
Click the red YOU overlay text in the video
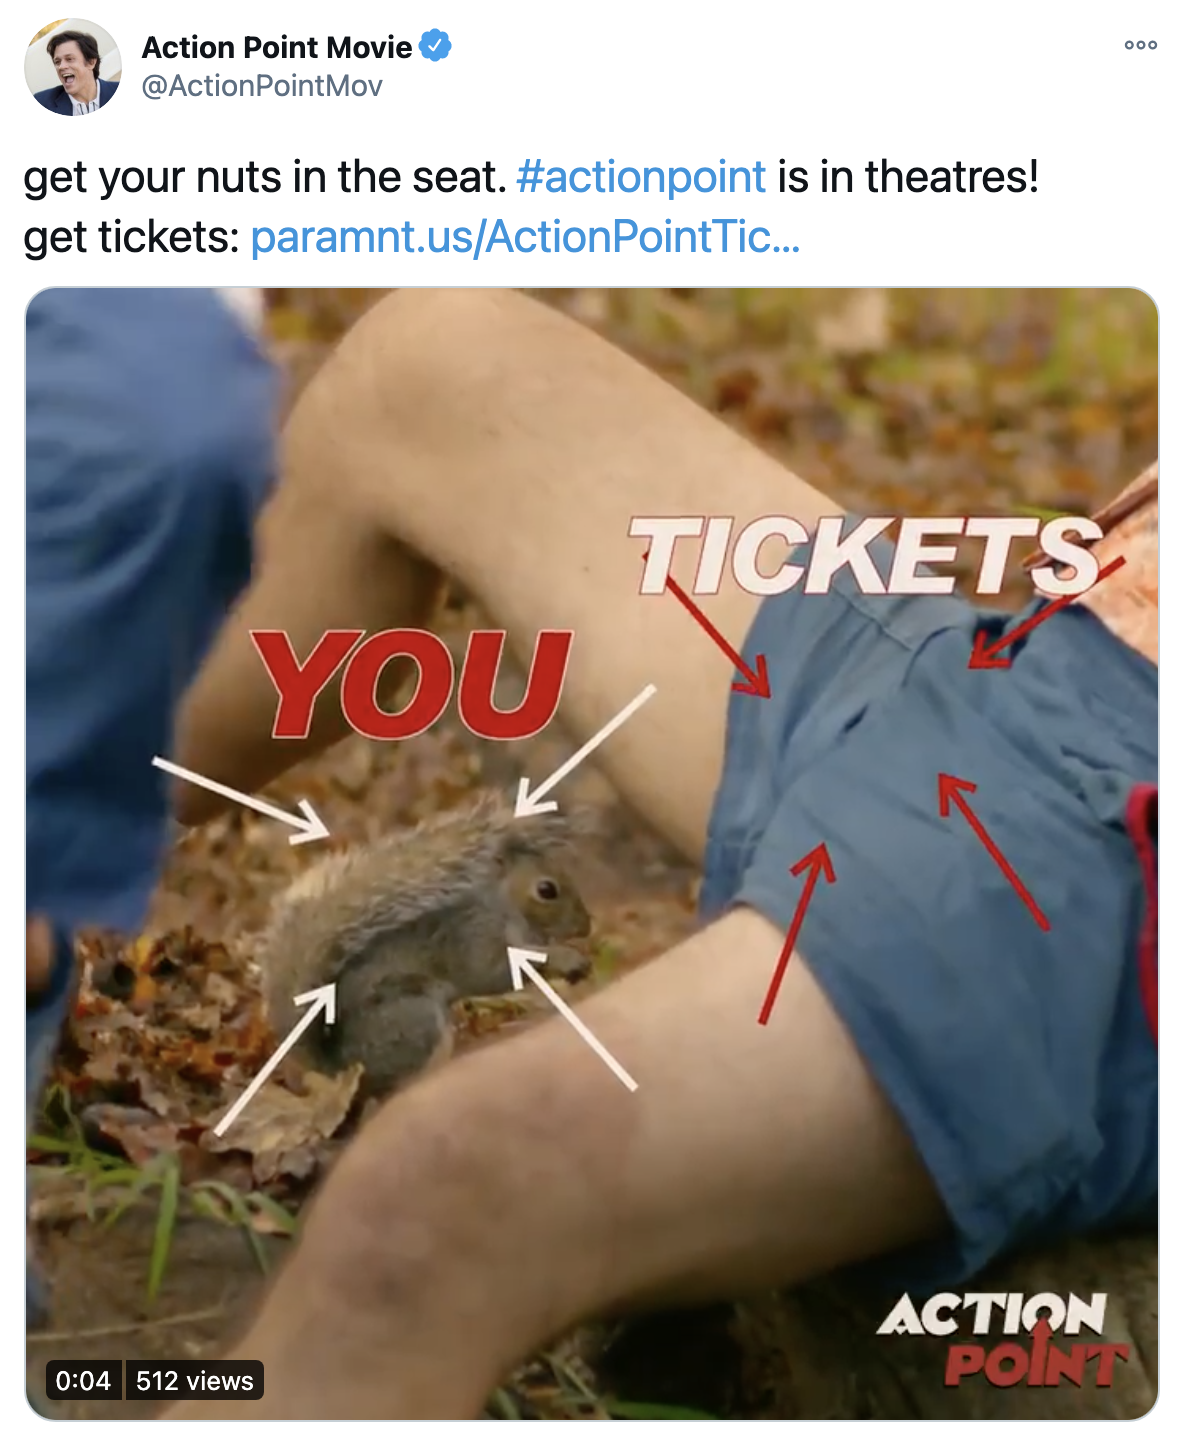pyautogui.click(x=411, y=684)
